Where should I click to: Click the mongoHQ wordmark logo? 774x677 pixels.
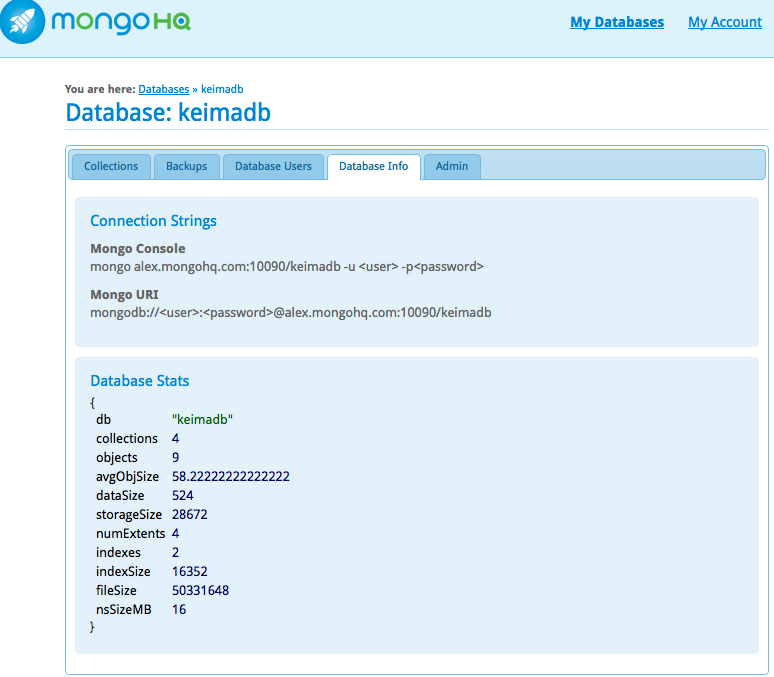[121, 22]
